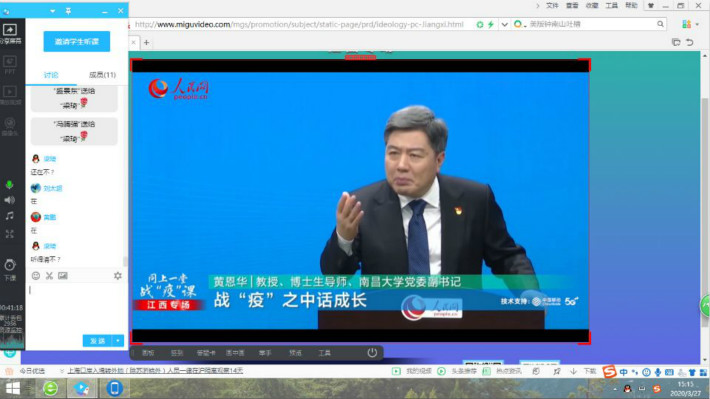Viewport: 710px width, 399px height.
Task: Toggle the camera icon in sidebar
Action: (x=10, y=123)
